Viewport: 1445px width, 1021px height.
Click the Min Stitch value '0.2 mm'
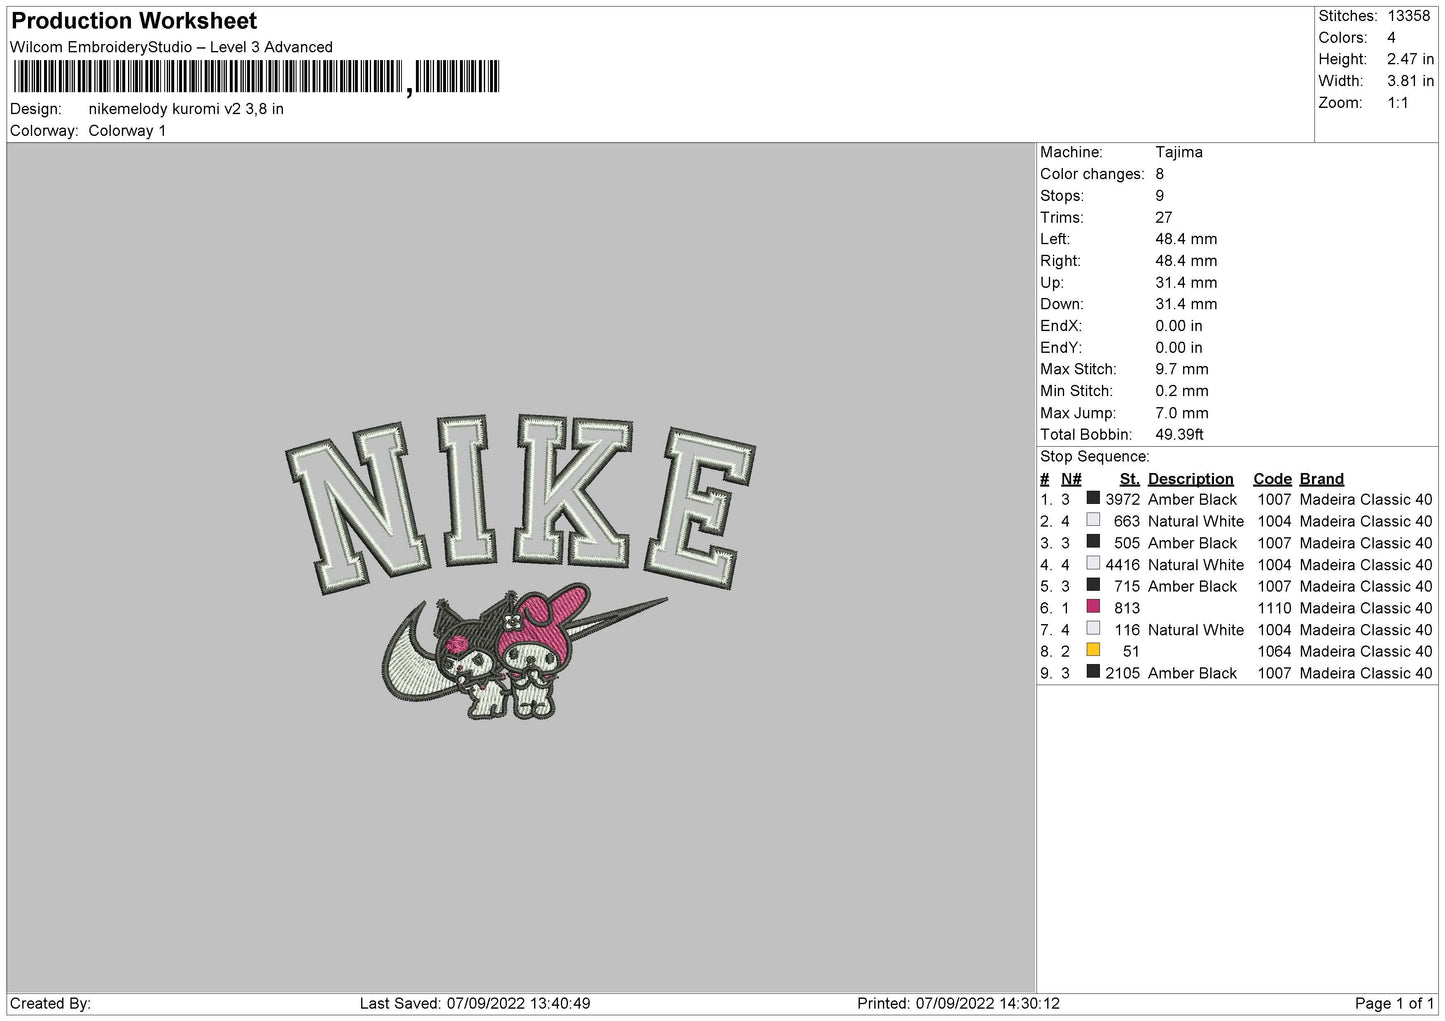tap(1182, 391)
